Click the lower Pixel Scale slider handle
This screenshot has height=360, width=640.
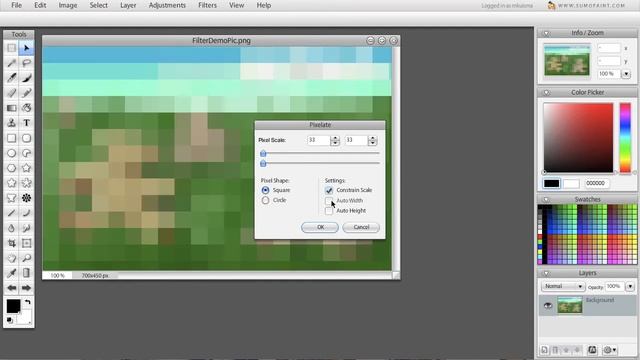(x=263, y=163)
